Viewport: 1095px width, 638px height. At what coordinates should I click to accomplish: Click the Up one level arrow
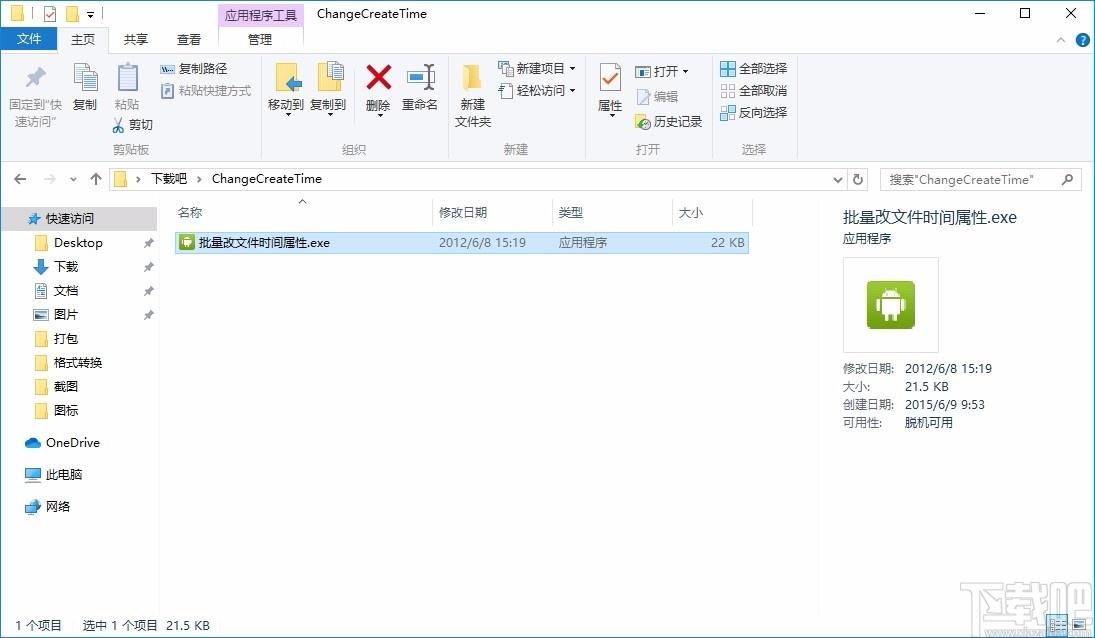point(96,179)
